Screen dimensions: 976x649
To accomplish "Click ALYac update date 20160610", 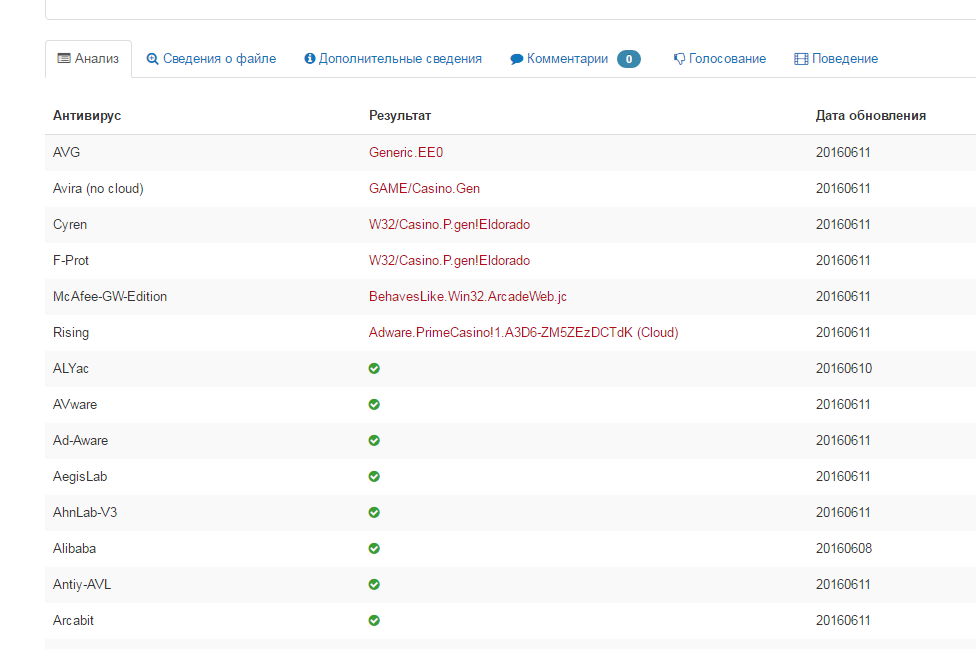I will 843,368.
